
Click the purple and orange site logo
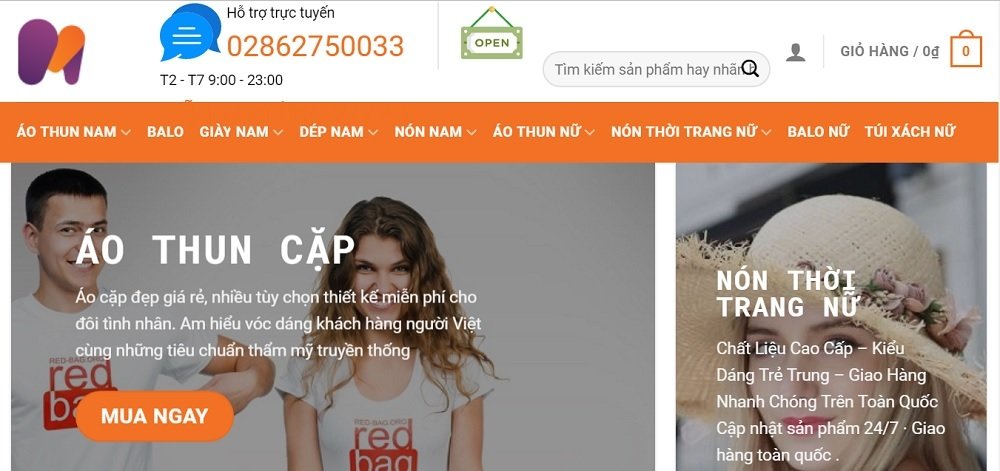point(51,52)
